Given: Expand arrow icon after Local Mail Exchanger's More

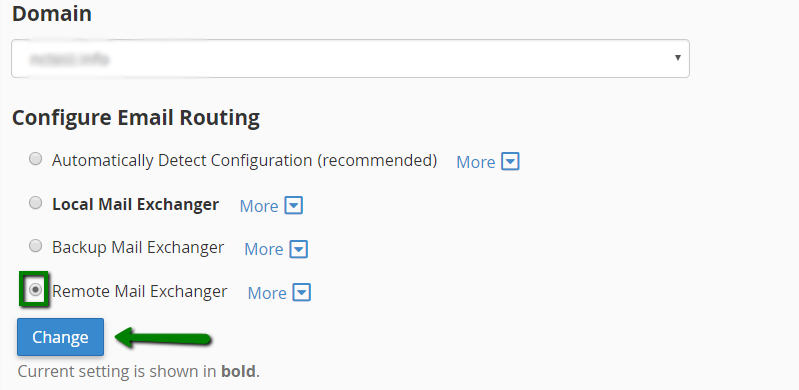Looking at the screenshot, I should coord(294,206).
